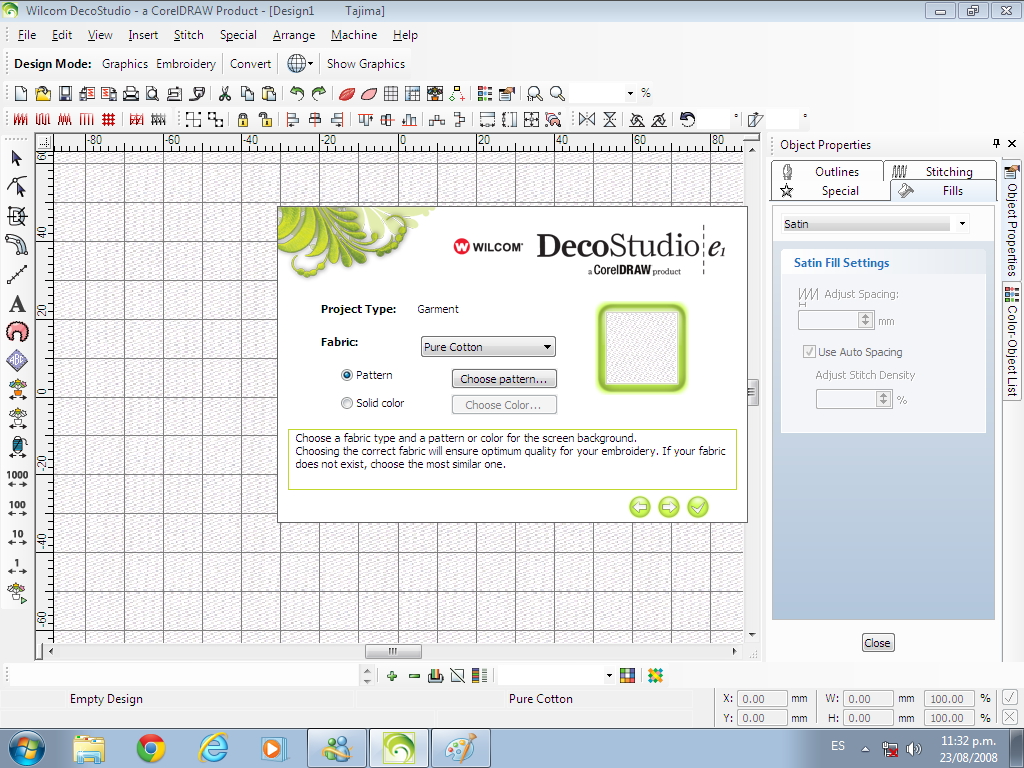Click the Convert button
The width and height of the screenshot is (1024, 768).
point(250,64)
